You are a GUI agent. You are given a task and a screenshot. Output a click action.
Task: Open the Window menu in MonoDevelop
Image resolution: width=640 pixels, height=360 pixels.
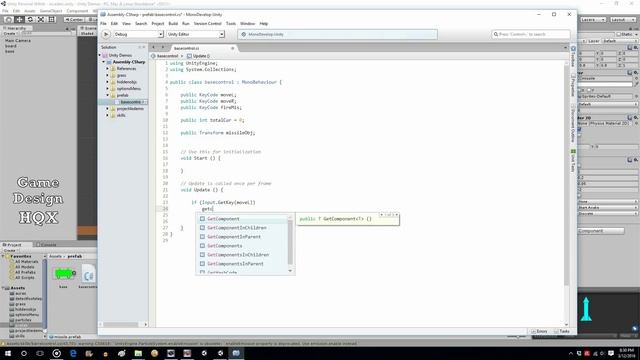247,24
